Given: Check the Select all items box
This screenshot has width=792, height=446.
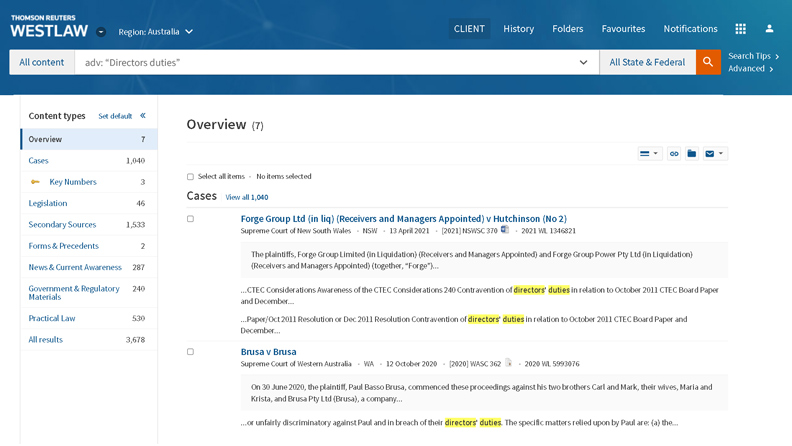Looking at the screenshot, I should tap(191, 177).
